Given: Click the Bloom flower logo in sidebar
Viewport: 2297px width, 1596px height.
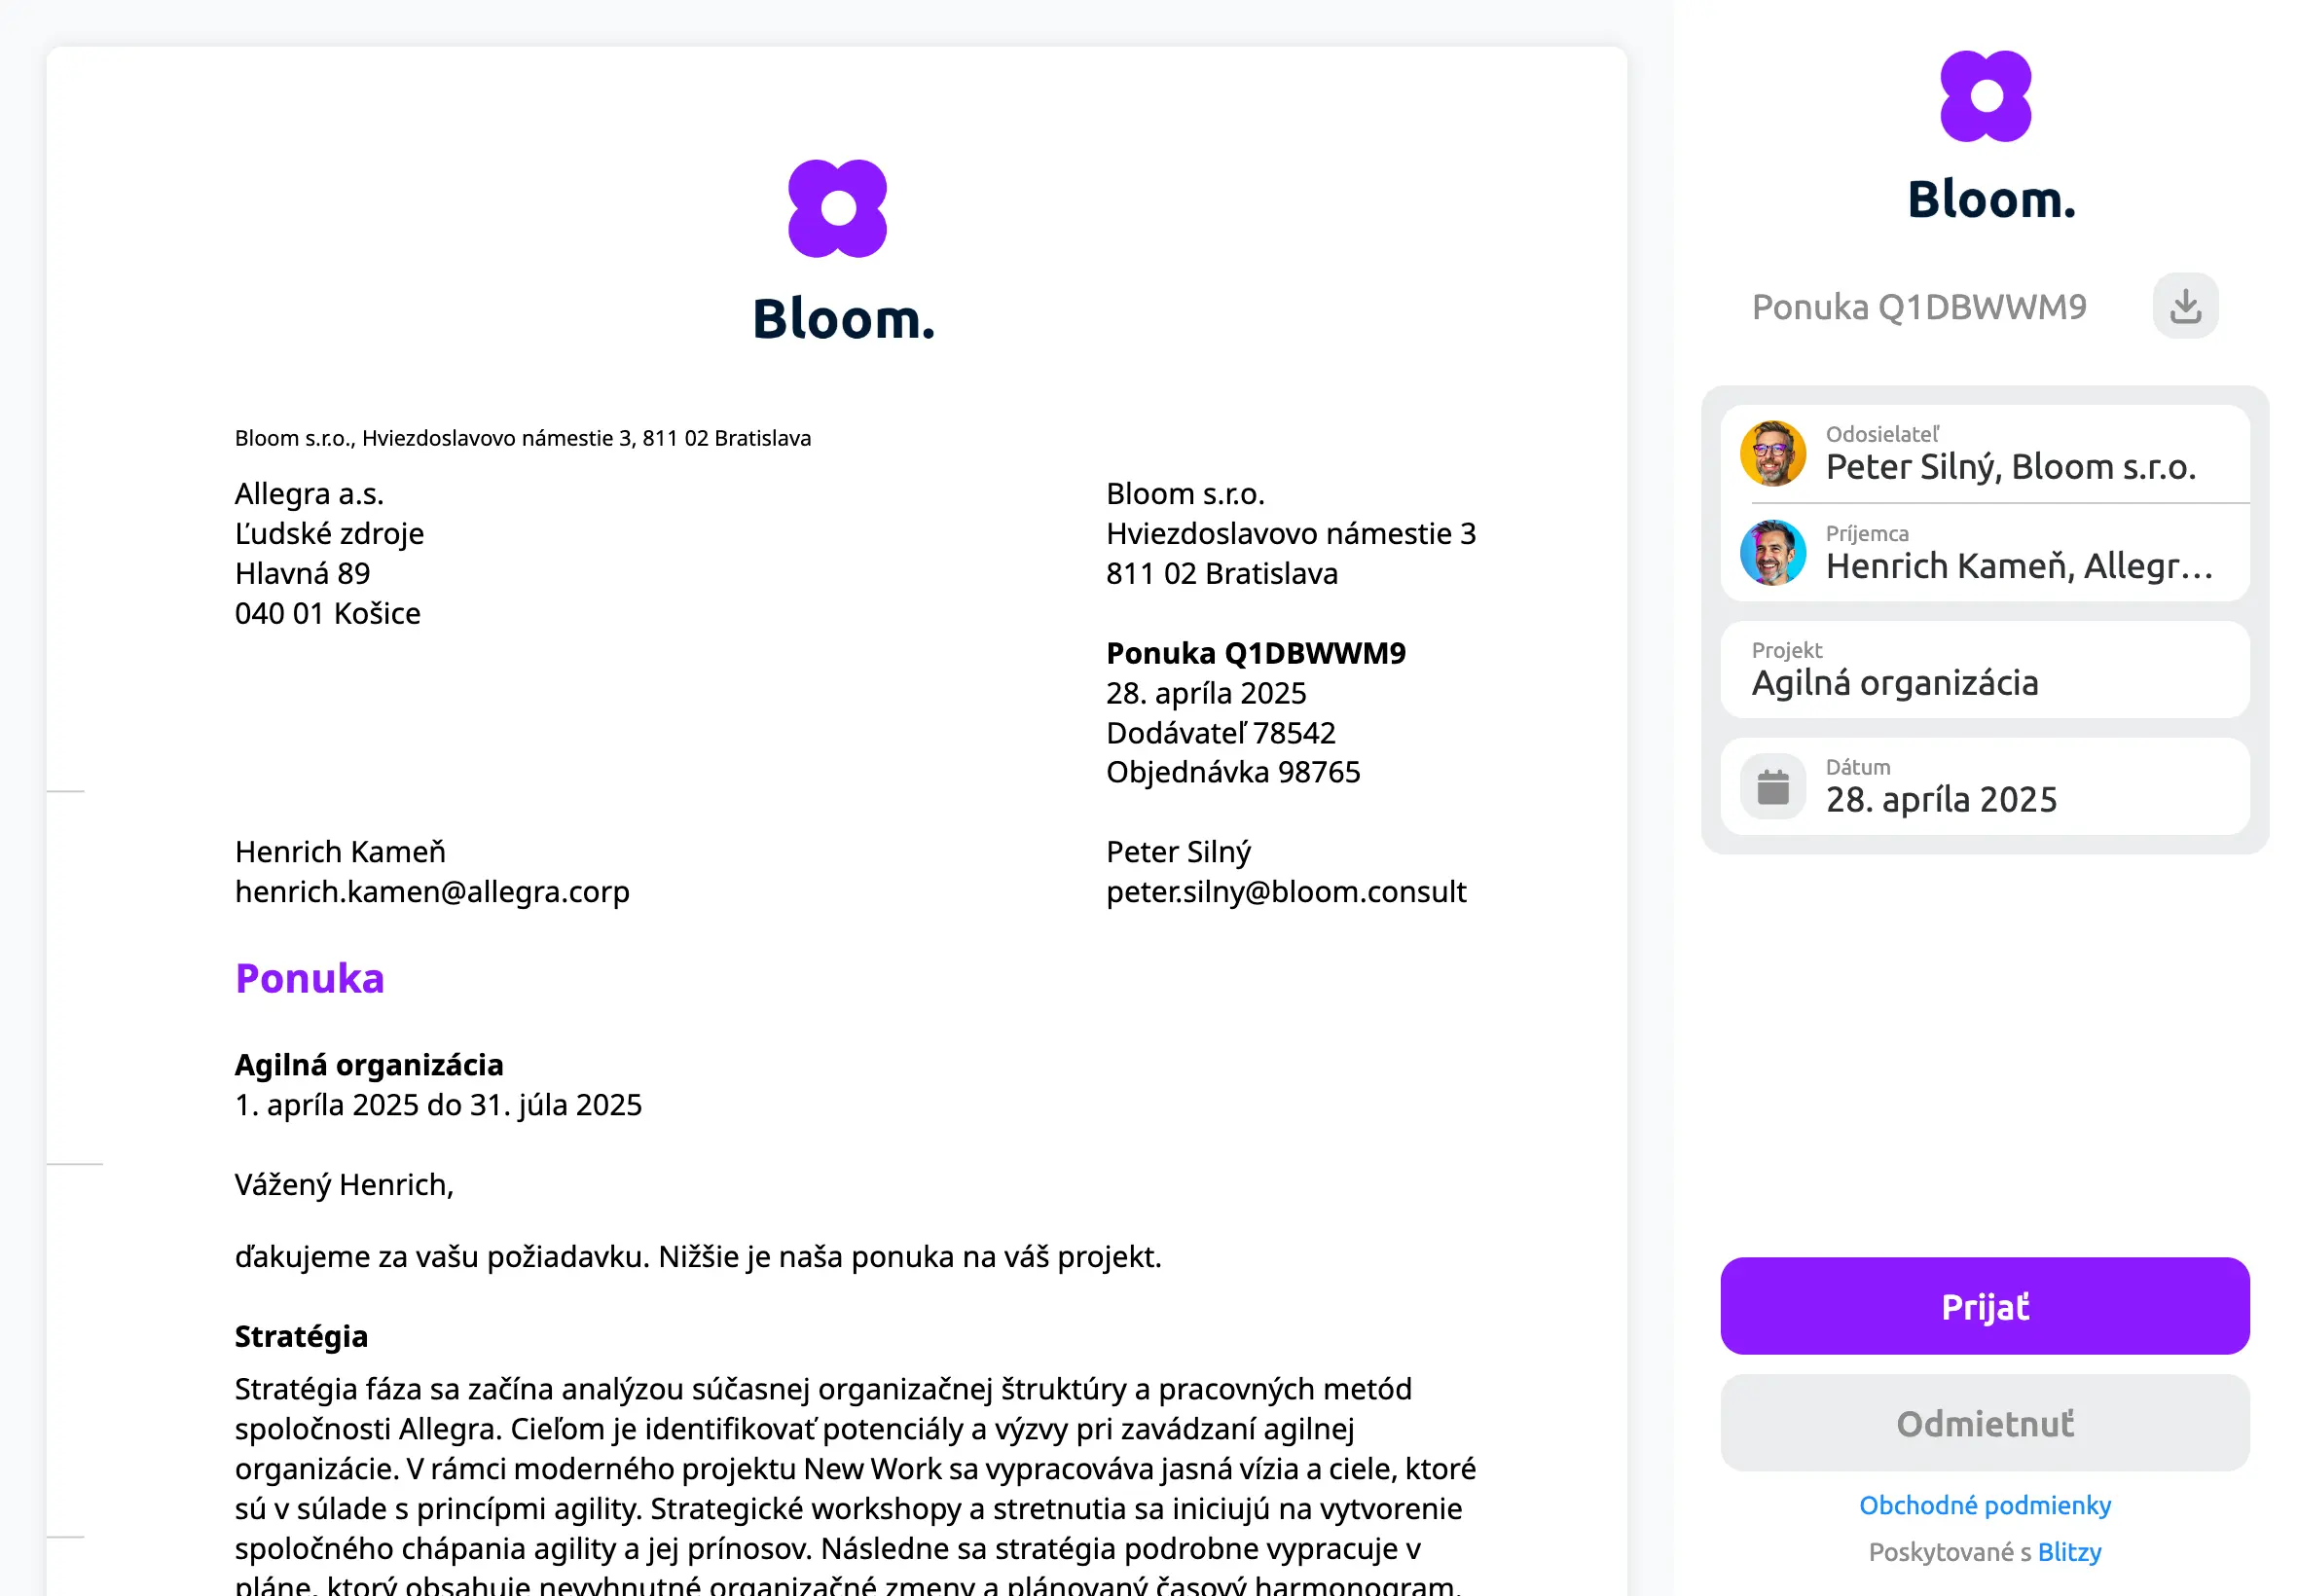Looking at the screenshot, I should click(1984, 97).
